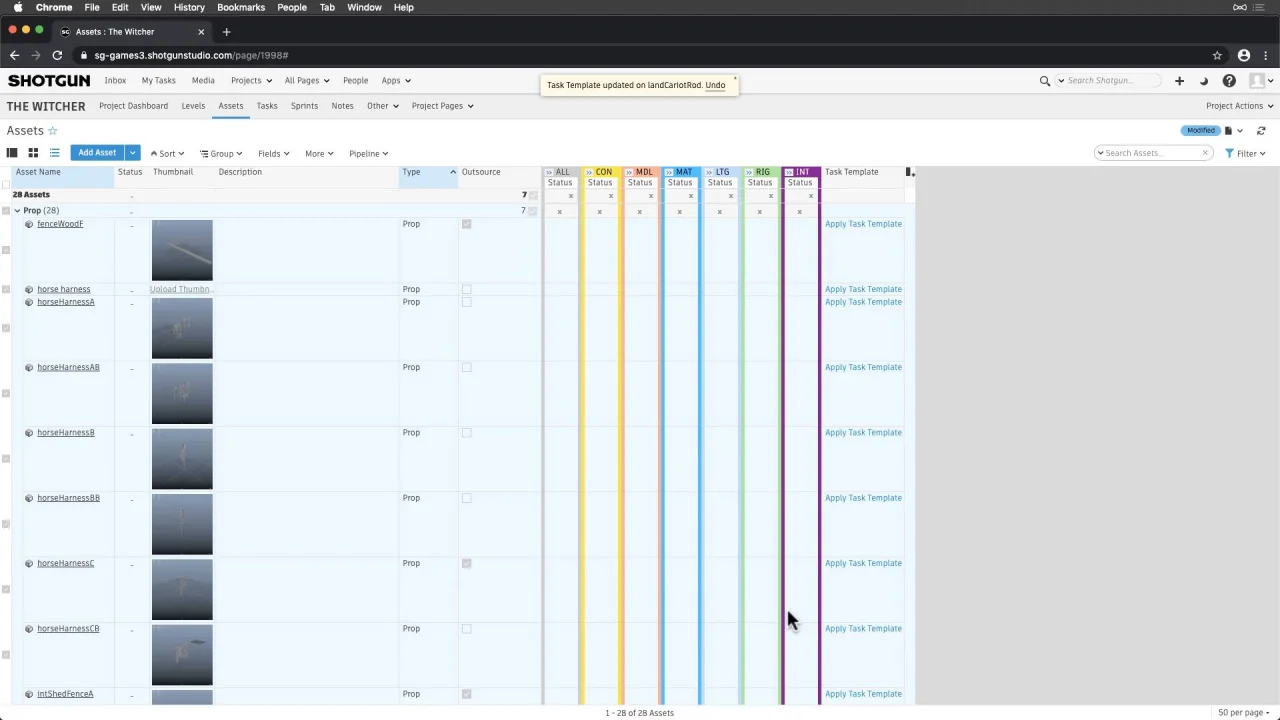The height and width of the screenshot is (720, 1280).
Task: Open the Fields dropdown
Action: click(273, 154)
